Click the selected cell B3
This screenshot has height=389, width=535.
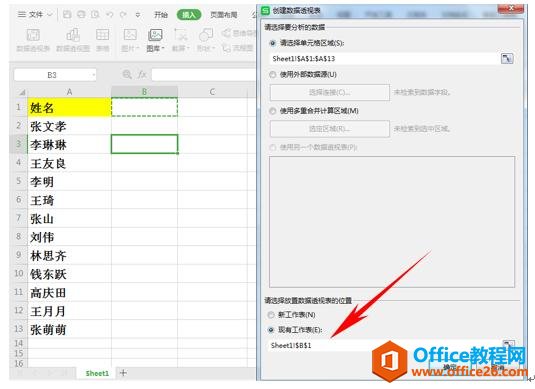coord(144,144)
